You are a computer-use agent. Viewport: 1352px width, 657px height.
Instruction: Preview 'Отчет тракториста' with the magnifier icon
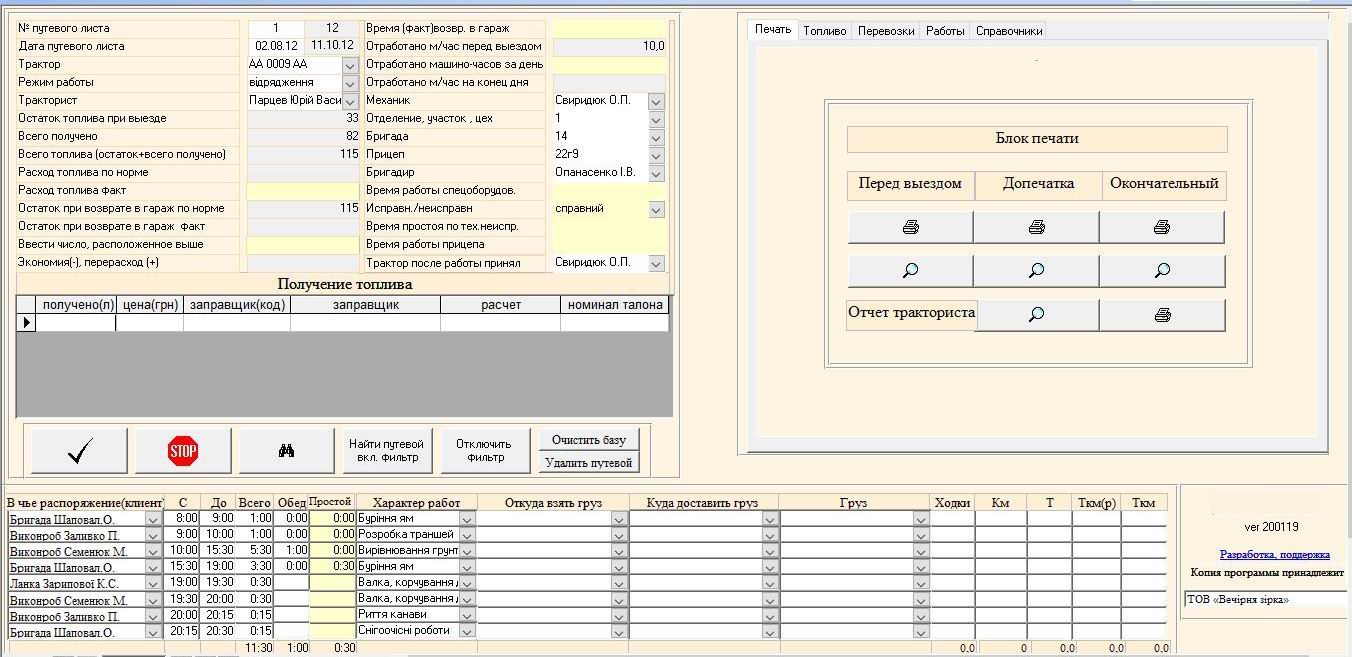coord(1036,314)
